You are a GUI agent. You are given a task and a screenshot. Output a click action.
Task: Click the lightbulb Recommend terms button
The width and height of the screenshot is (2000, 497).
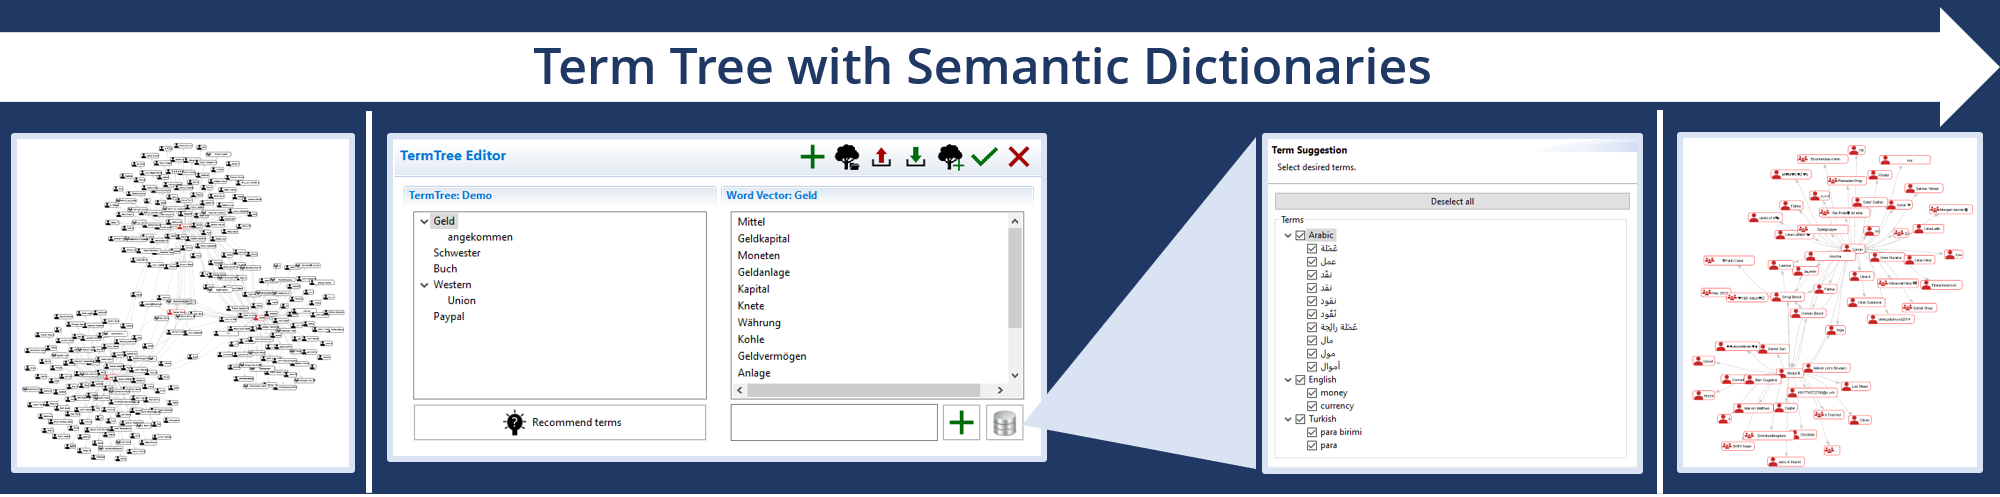[x=560, y=423]
